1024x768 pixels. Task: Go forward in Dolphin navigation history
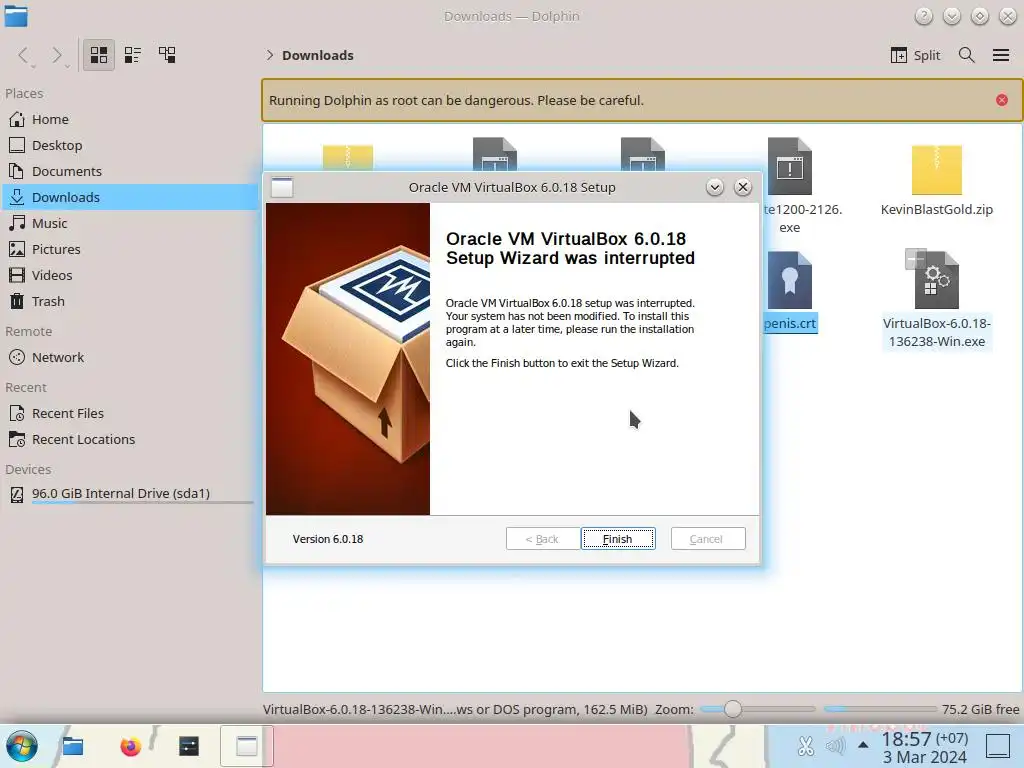pos(57,56)
